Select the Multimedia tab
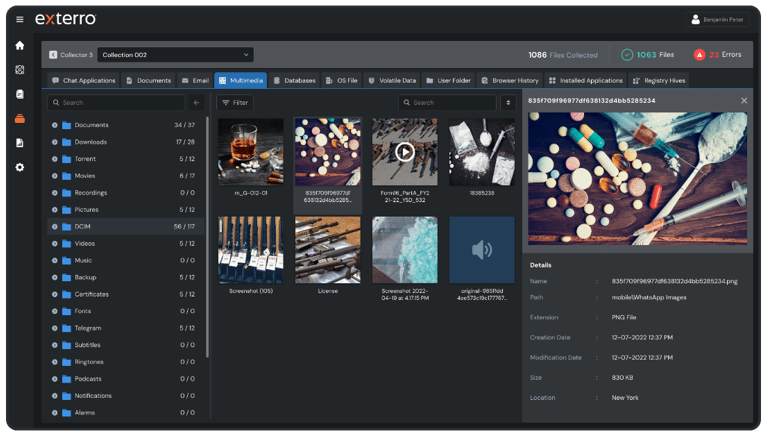Viewport: 768px width, 436px height. [x=240, y=80]
